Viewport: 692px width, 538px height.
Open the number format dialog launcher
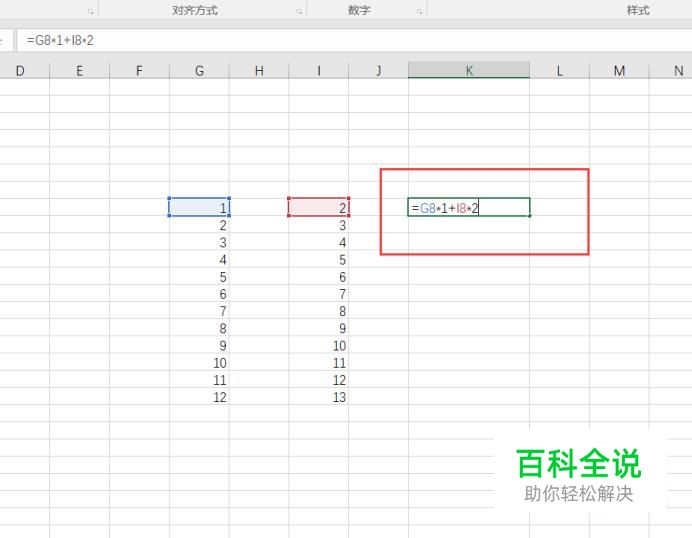[419, 12]
